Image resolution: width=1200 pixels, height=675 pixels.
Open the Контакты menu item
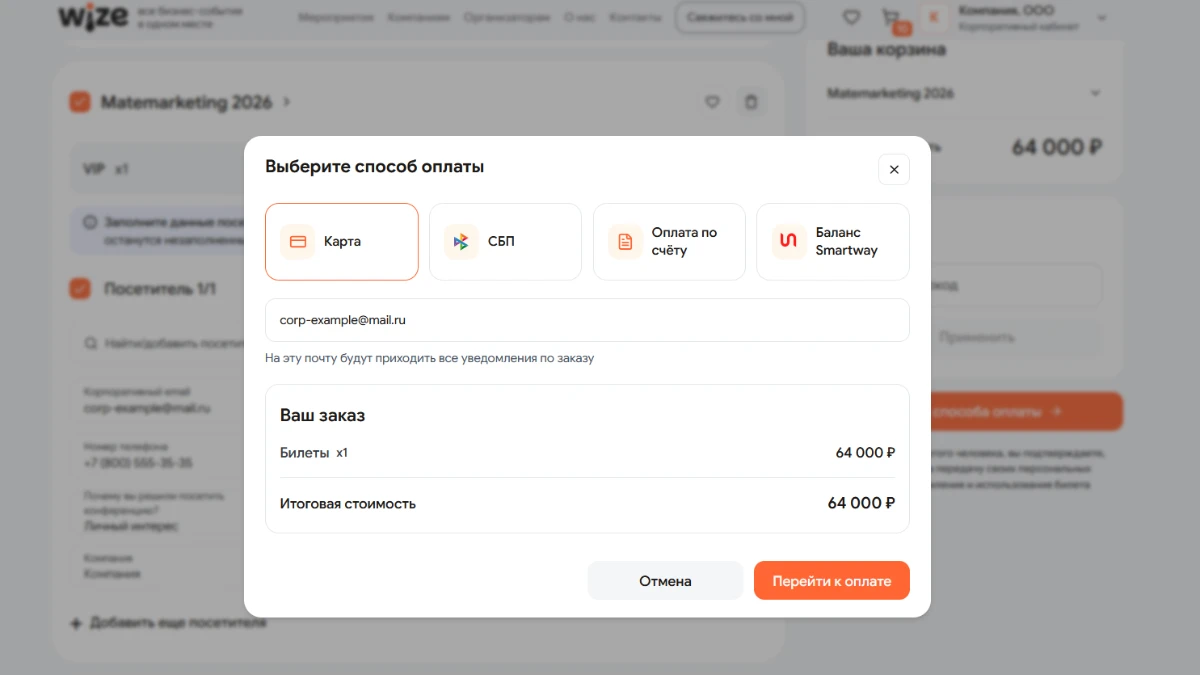click(635, 18)
